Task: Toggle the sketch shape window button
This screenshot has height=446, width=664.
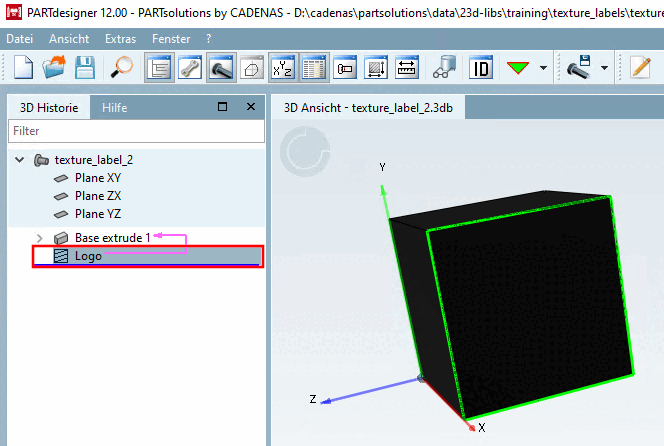Action: click(252, 67)
